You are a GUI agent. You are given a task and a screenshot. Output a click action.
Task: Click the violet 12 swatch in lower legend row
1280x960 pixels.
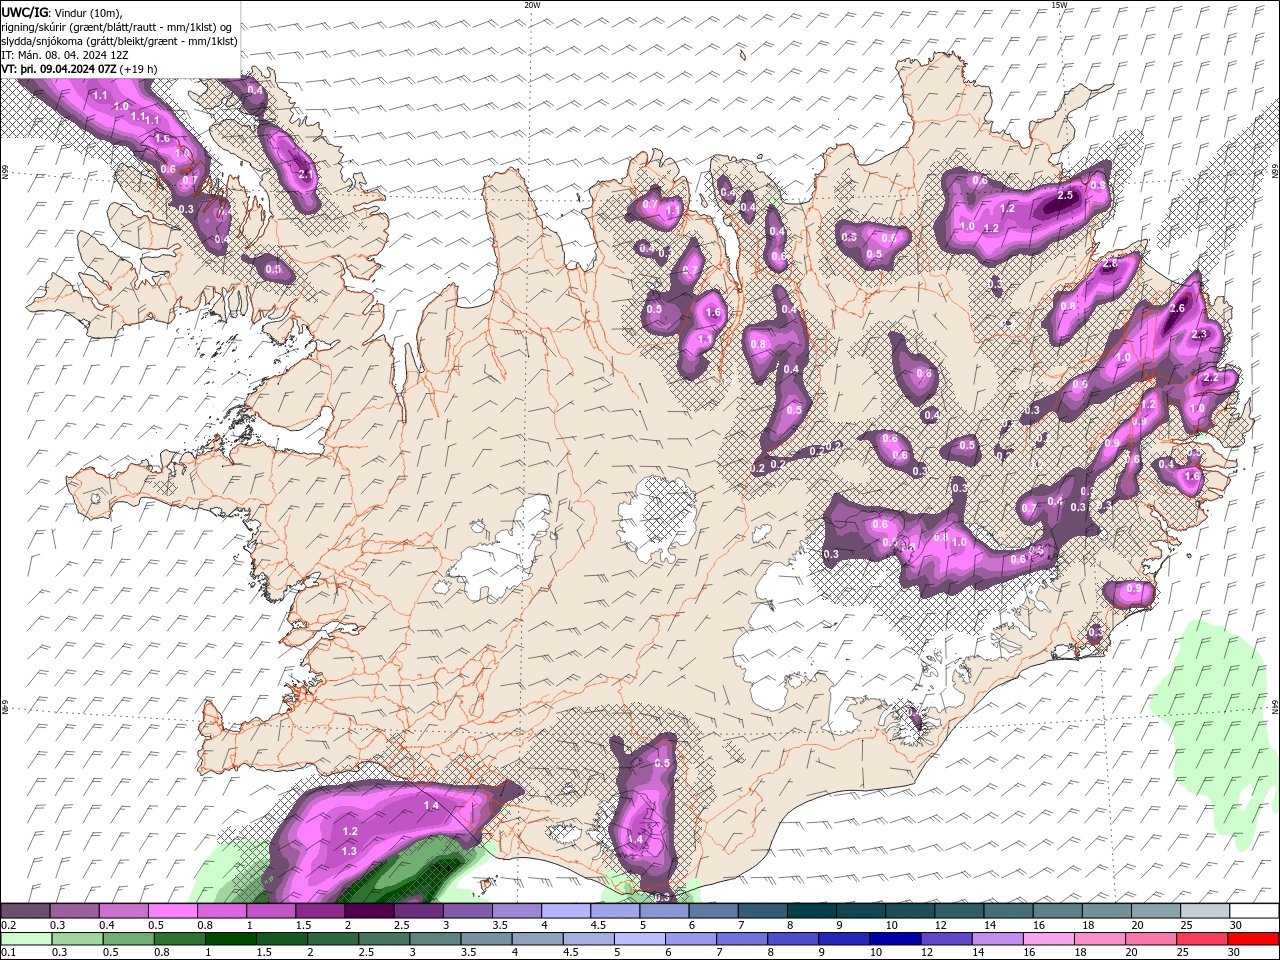947,939
